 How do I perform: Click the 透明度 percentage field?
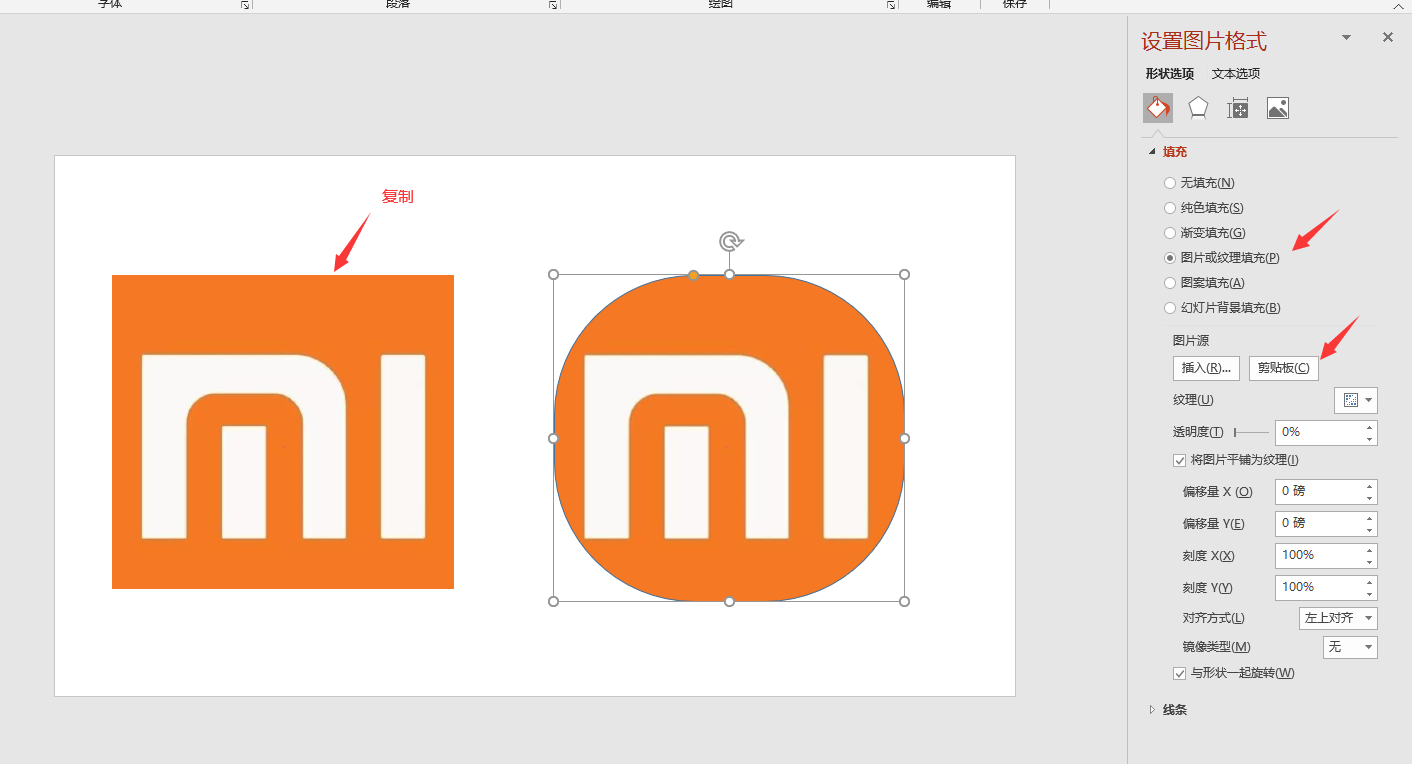click(1317, 432)
